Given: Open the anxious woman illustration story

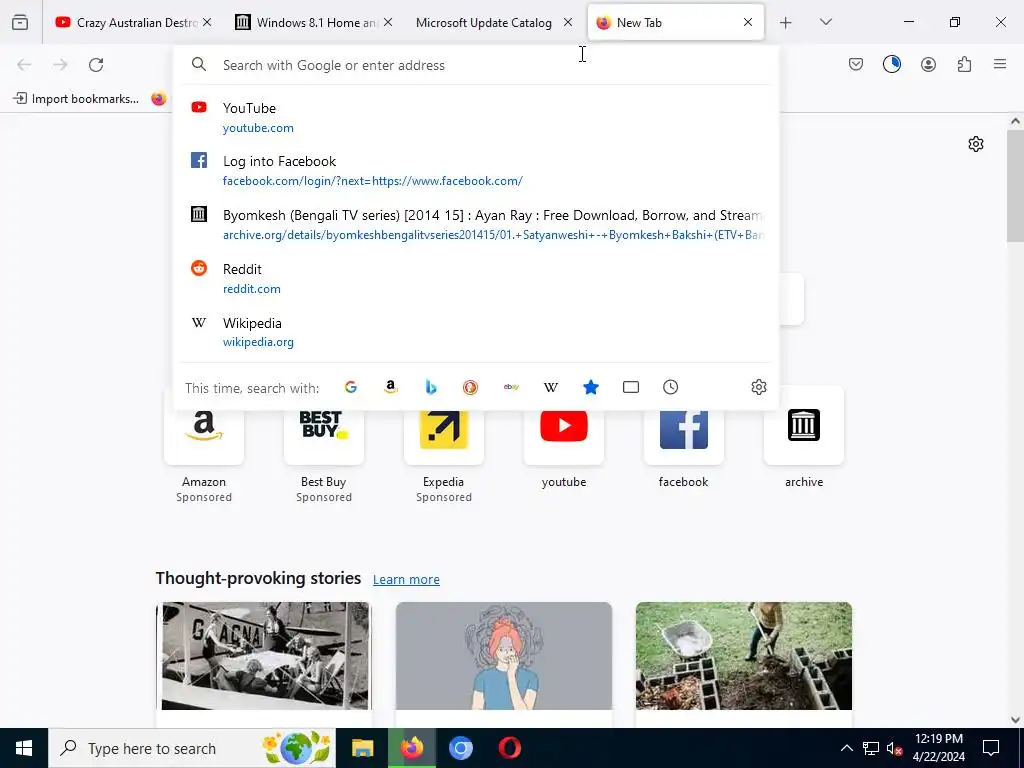Looking at the screenshot, I should click(x=504, y=656).
